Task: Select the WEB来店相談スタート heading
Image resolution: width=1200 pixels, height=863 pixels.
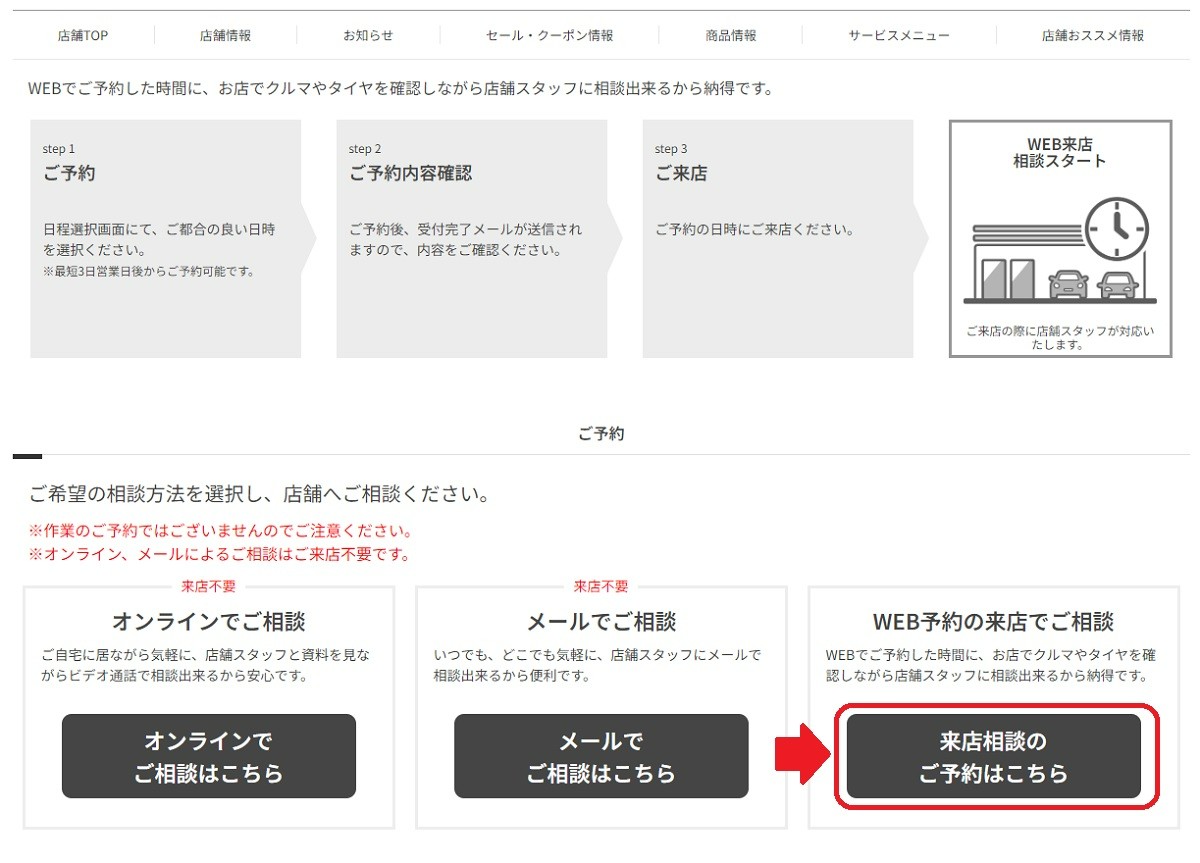Action: [1060, 153]
